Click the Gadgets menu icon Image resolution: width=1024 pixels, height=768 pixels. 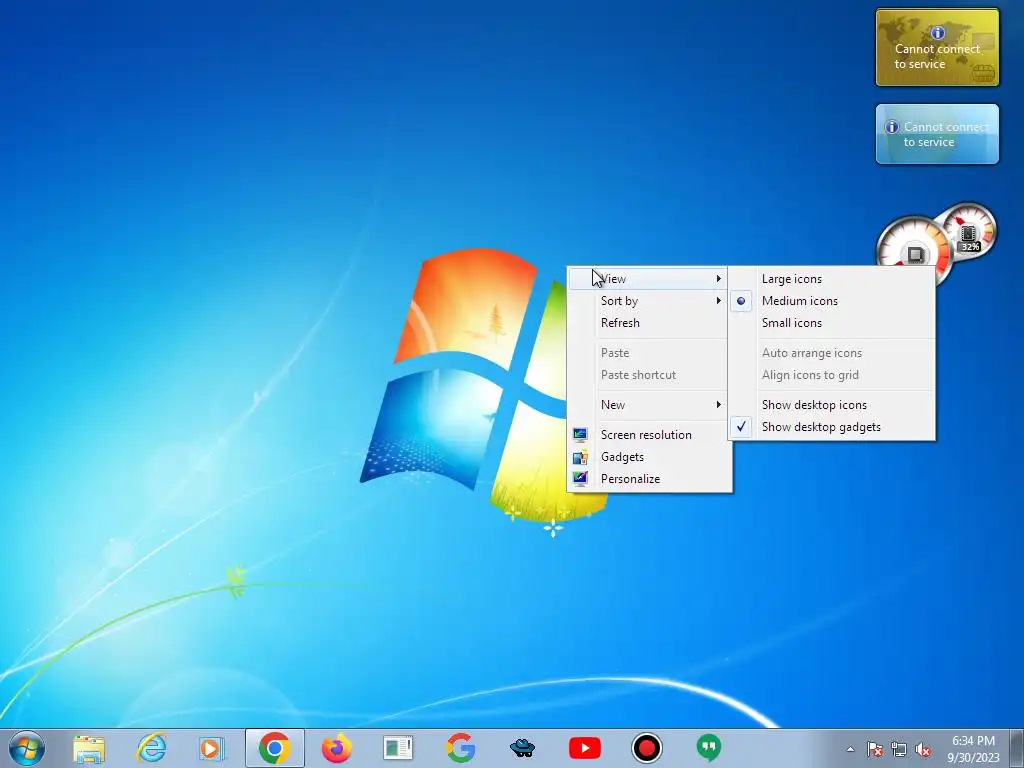580,457
